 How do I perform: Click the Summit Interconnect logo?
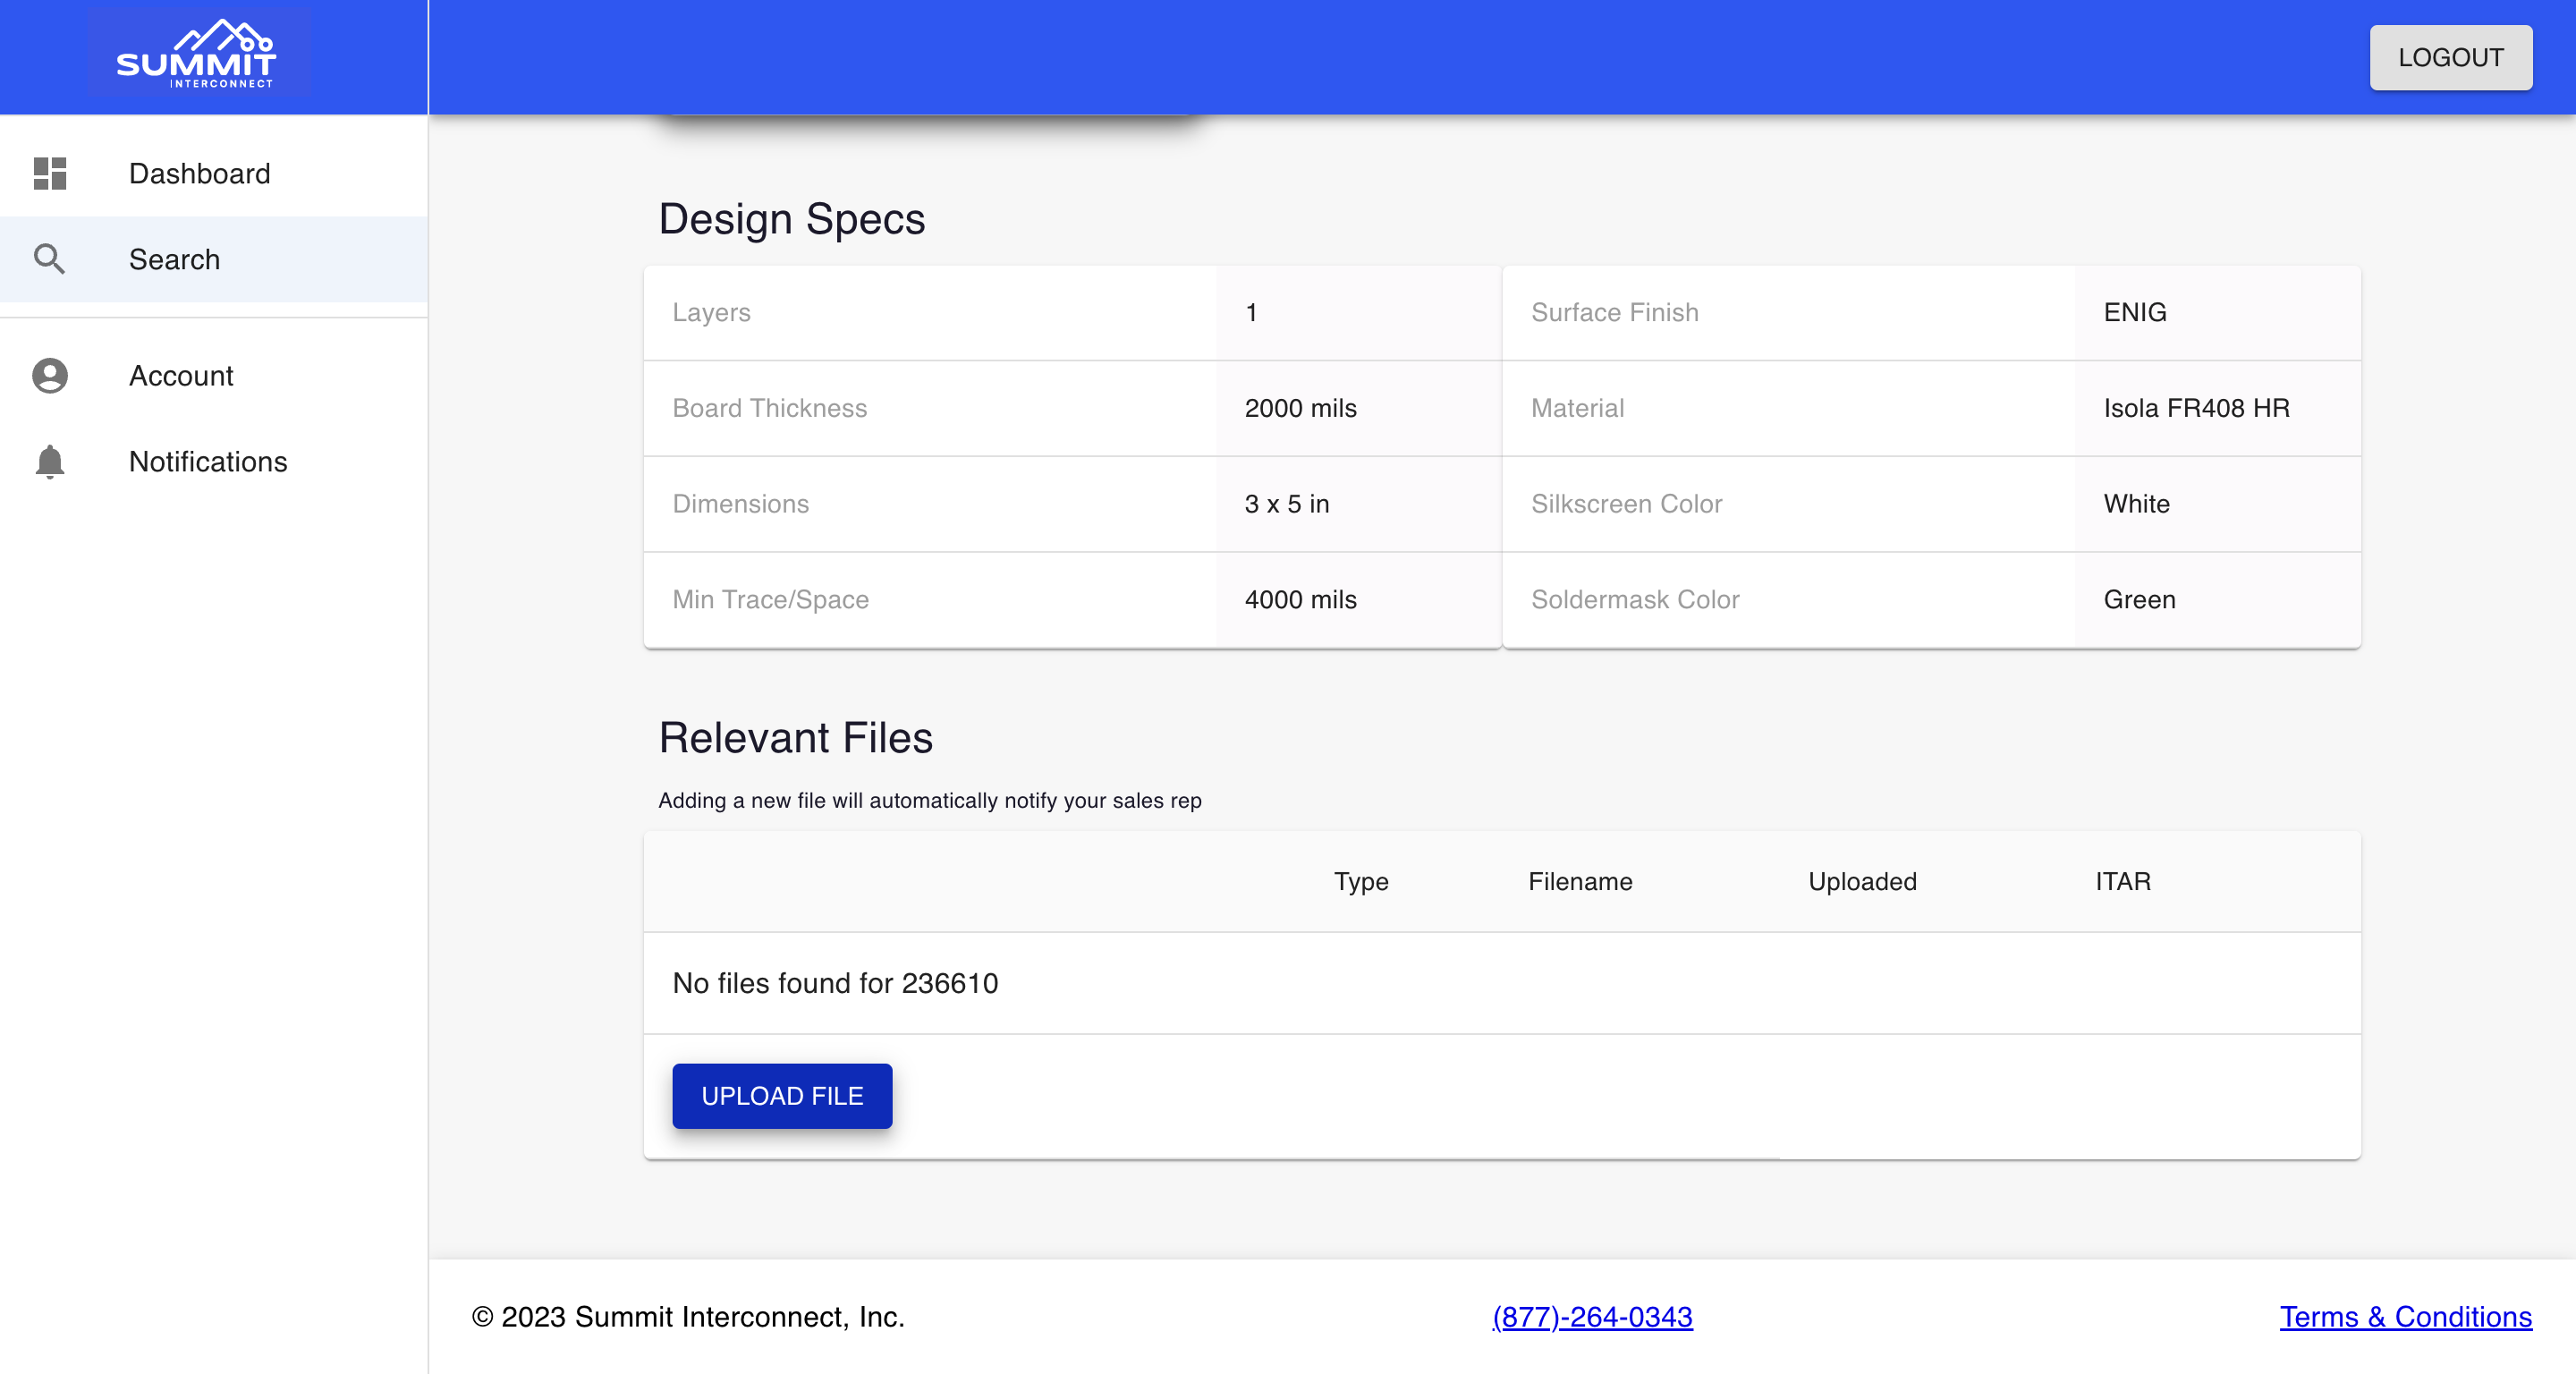(198, 54)
